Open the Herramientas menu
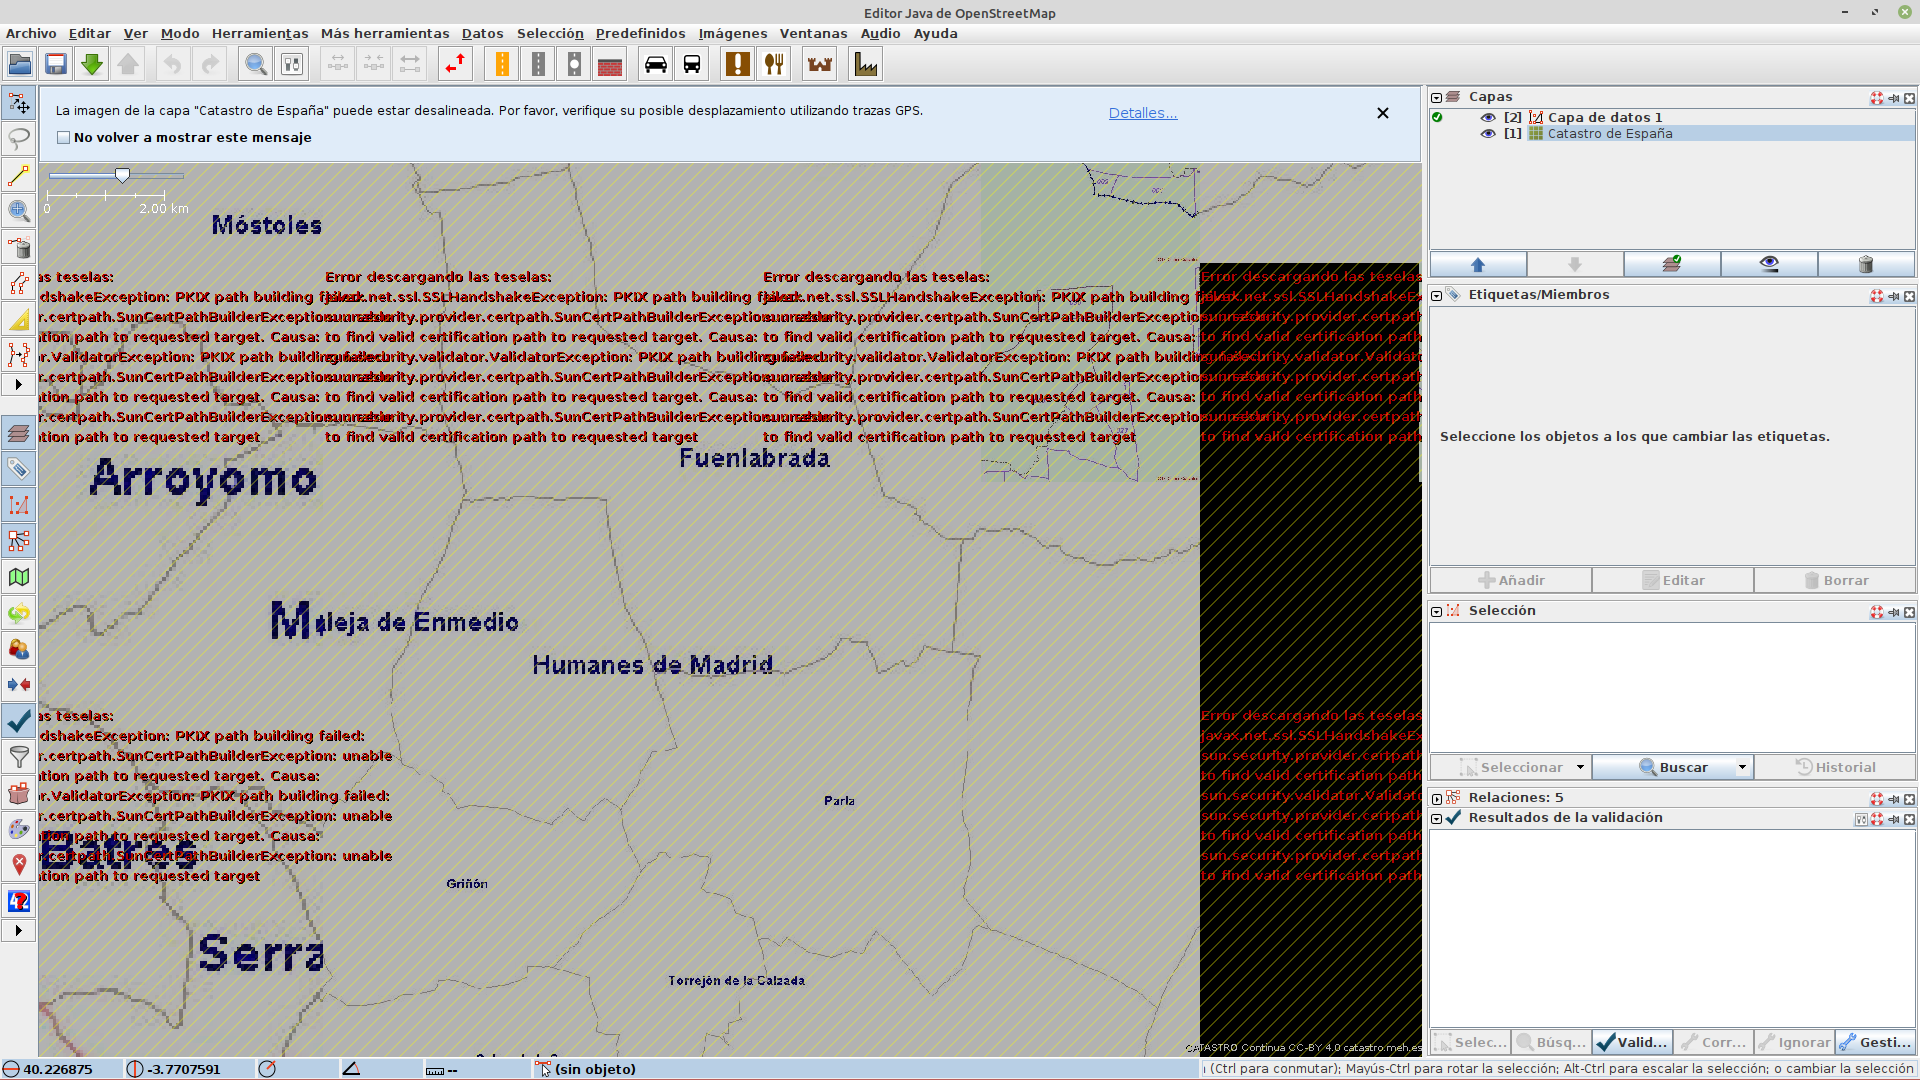The height and width of the screenshot is (1080, 1920). (260, 33)
